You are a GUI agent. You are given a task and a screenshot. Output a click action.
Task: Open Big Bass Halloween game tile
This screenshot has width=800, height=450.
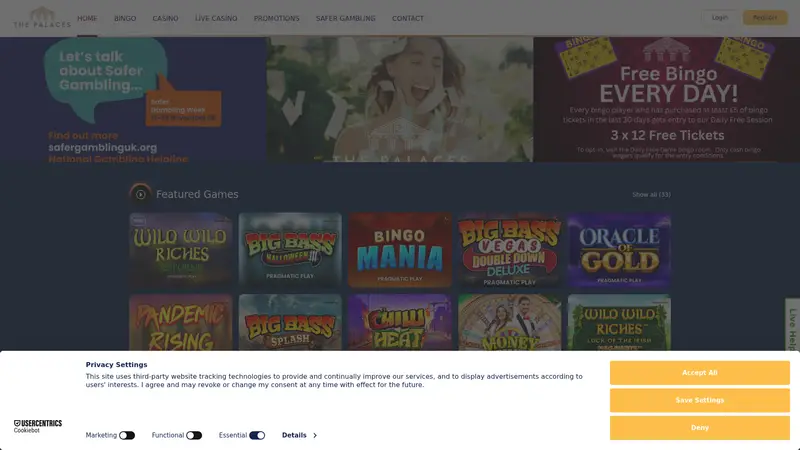(290, 250)
